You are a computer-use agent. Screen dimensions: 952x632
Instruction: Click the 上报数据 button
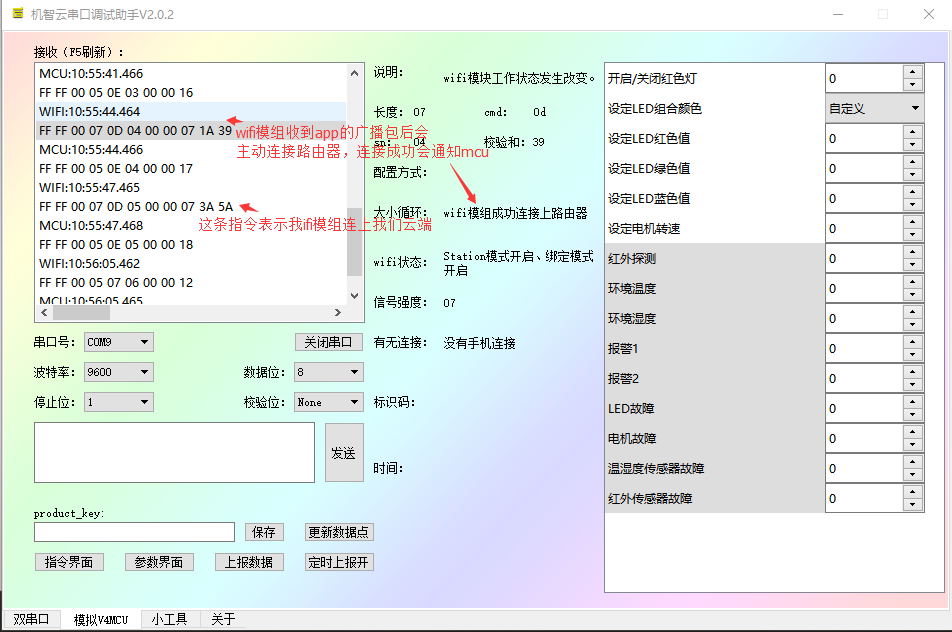(249, 561)
